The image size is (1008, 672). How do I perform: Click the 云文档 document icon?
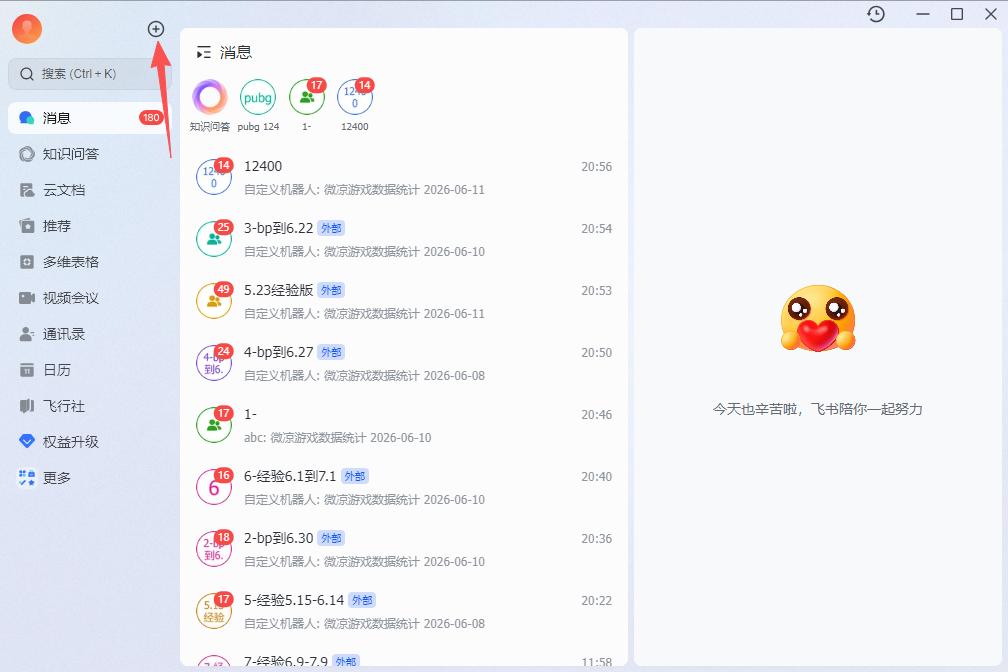(26, 190)
